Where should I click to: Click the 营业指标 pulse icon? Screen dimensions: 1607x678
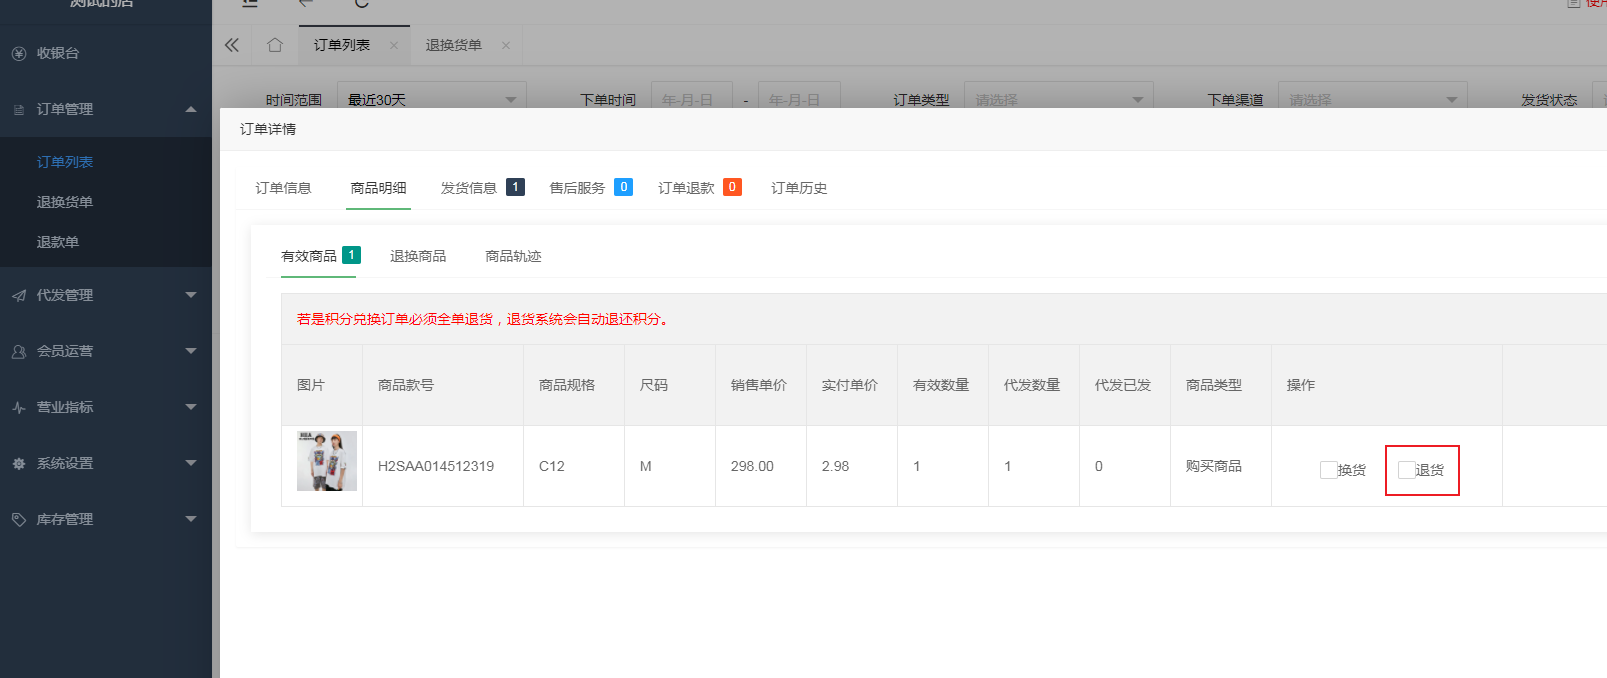coord(19,408)
